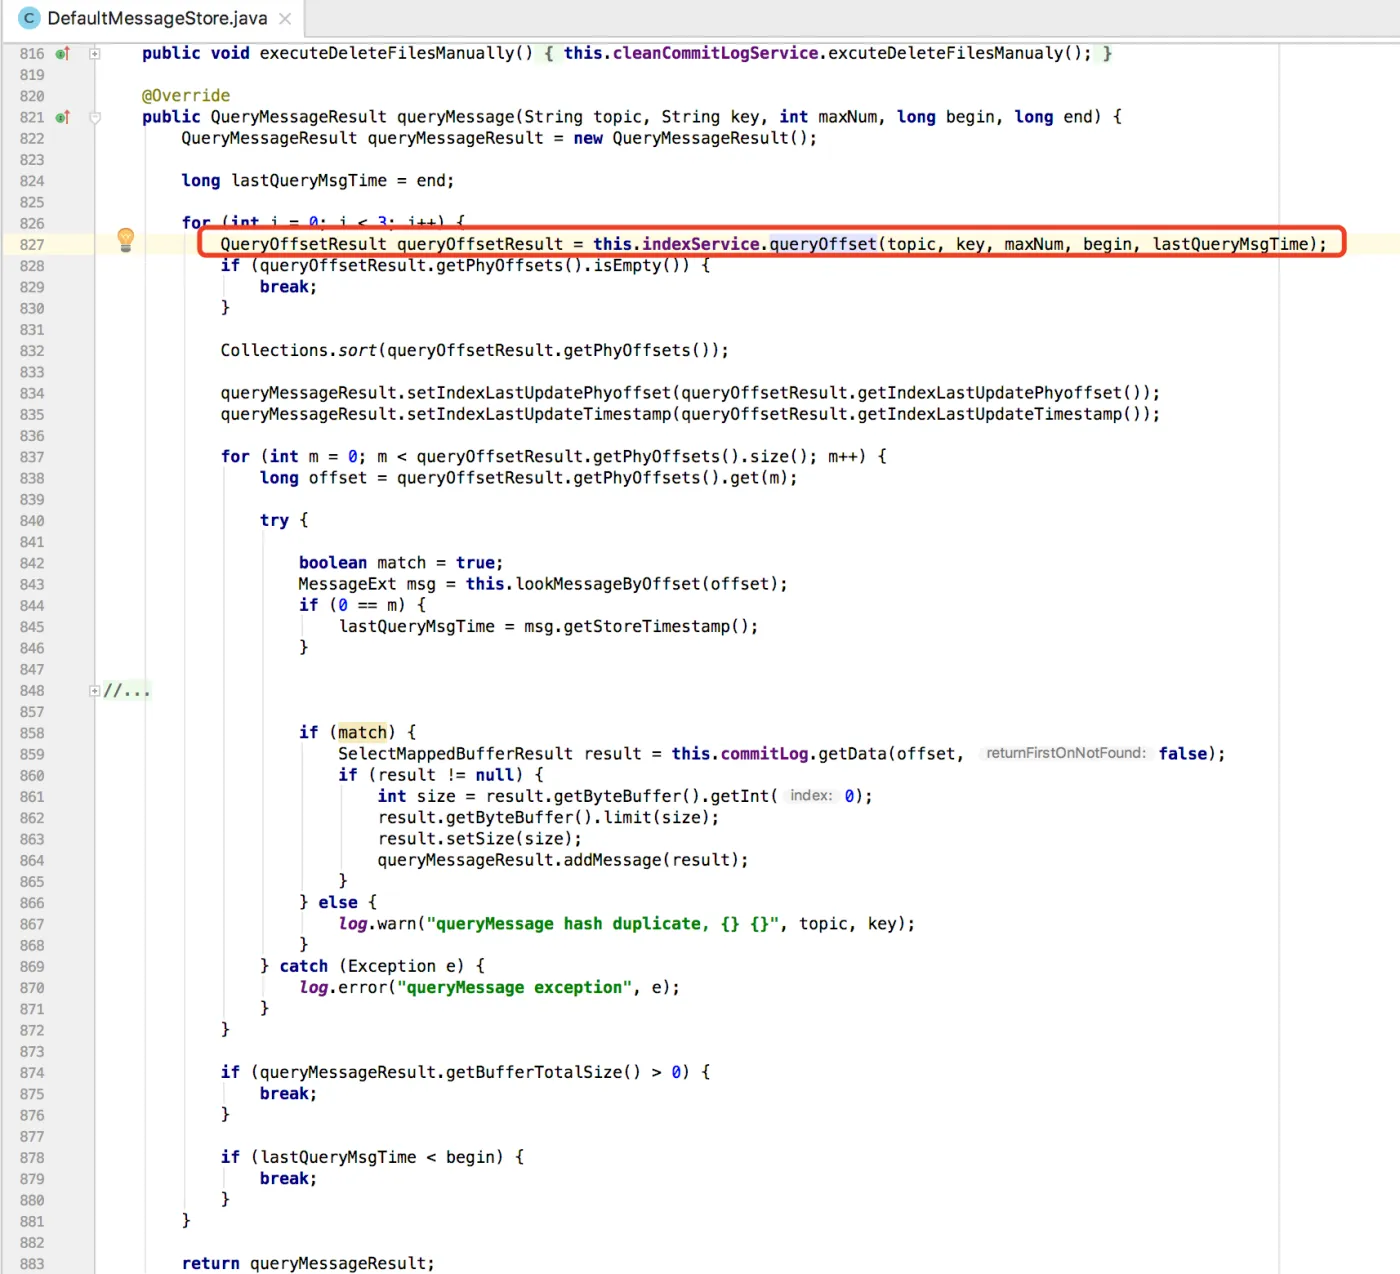Click the break statement on line 879
The height and width of the screenshot is (1274, 1400).
288,1178
